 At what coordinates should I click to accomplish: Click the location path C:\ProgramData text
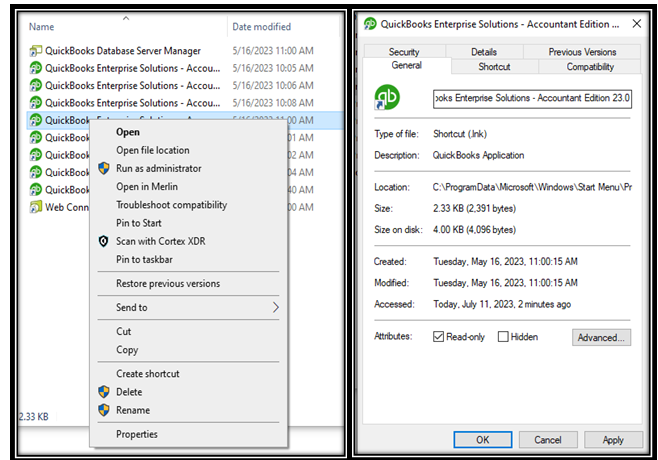tap(532, 187)
